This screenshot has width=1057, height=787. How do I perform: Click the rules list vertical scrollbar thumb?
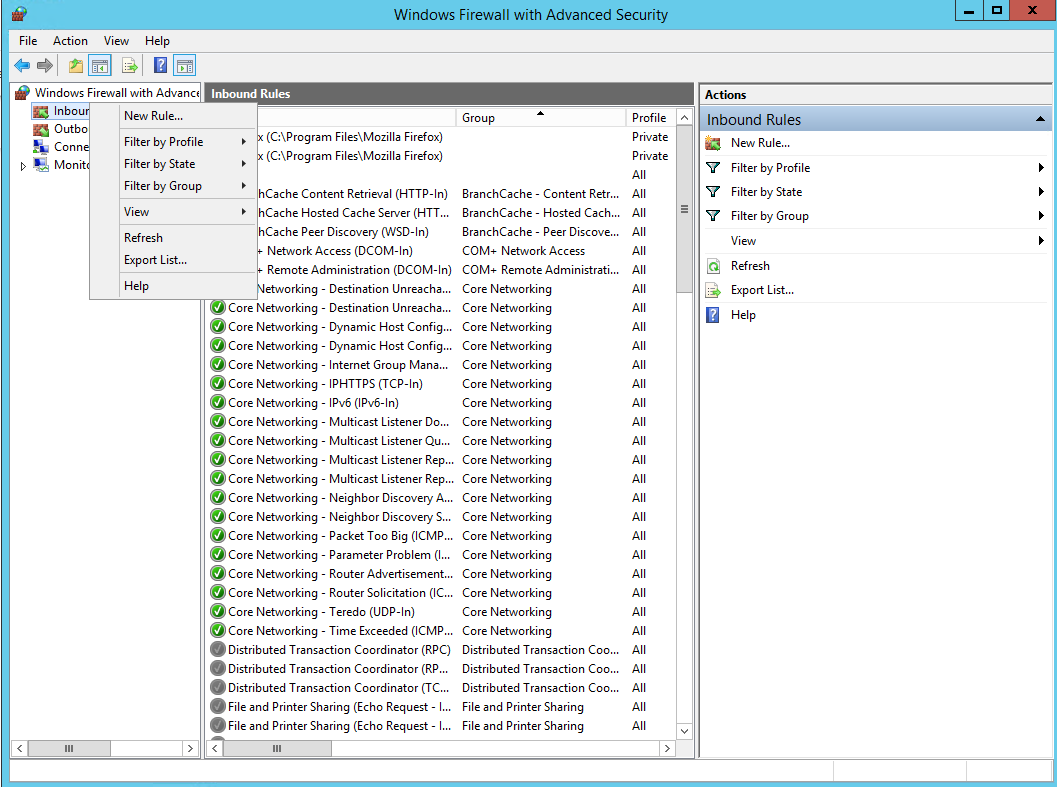point(684,210)
